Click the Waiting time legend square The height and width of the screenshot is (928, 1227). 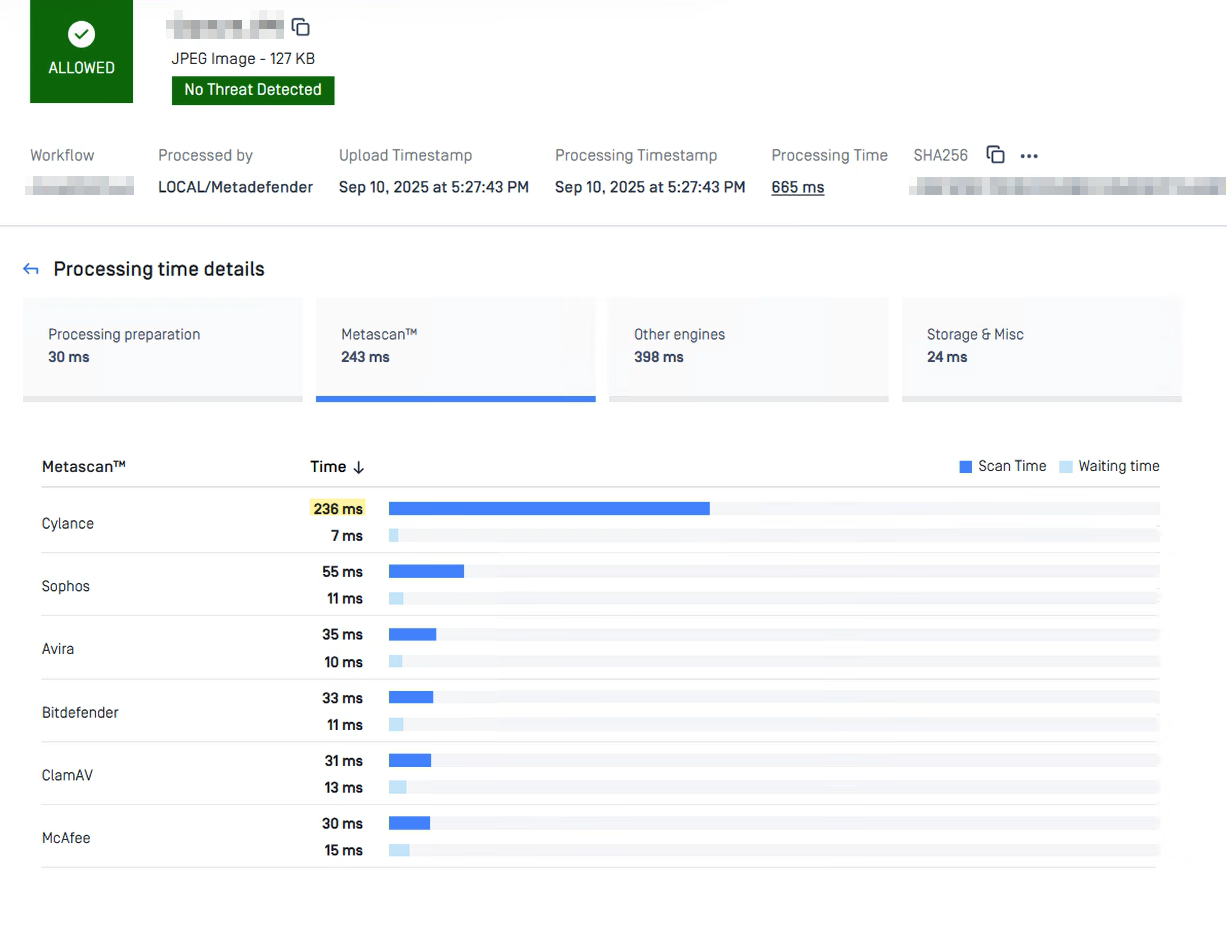[x=1065, y=467]
